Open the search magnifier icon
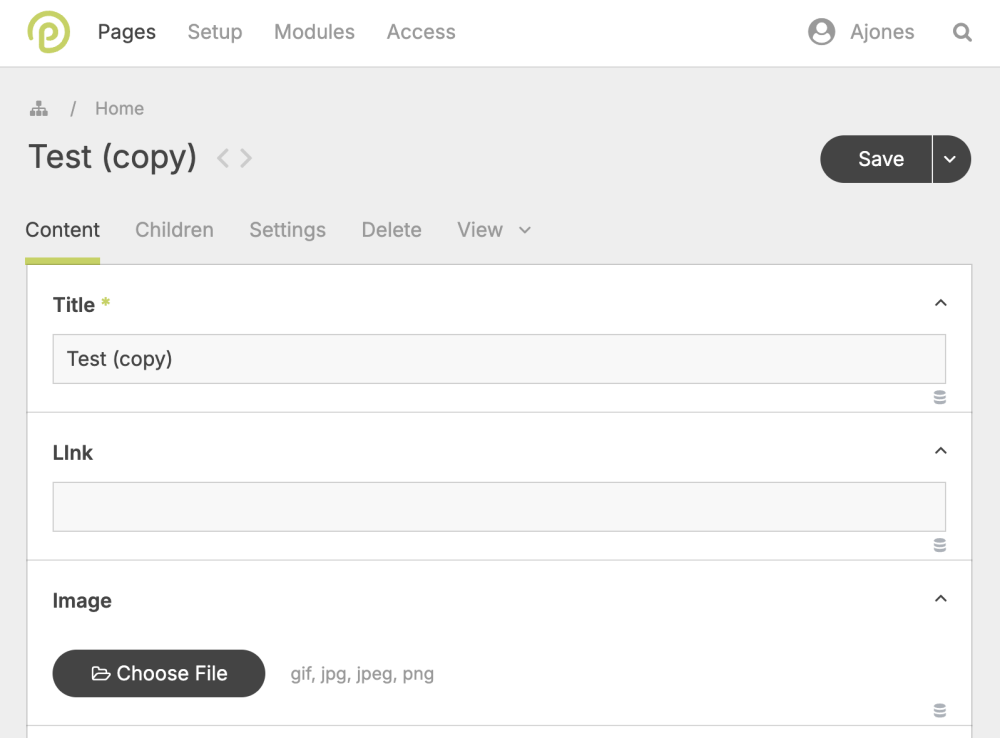The height and width of the screenshot is (738, 1000). [962, 33]
